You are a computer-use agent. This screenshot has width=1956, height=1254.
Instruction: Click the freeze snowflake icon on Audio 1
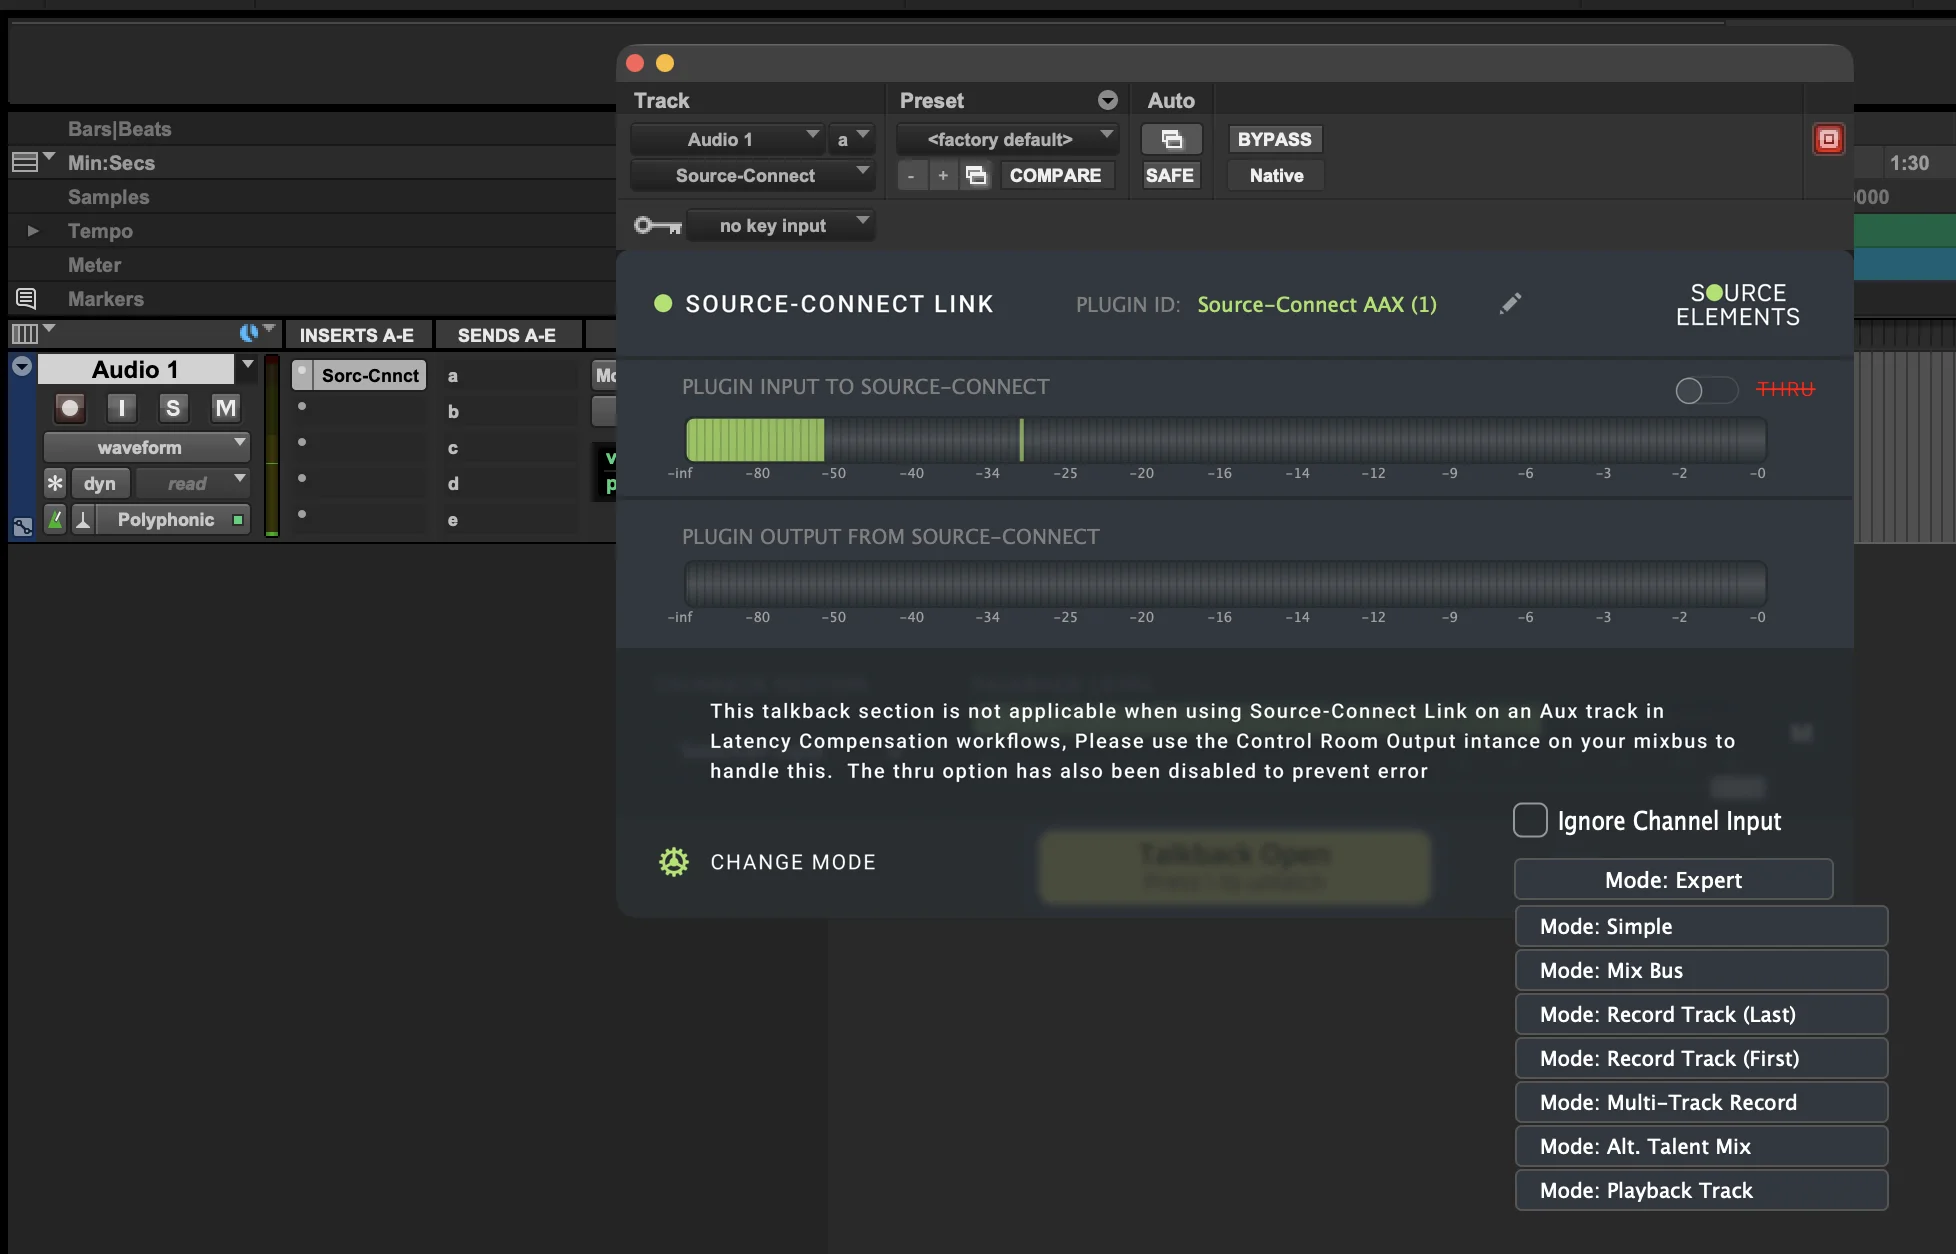tap(55, 484)
